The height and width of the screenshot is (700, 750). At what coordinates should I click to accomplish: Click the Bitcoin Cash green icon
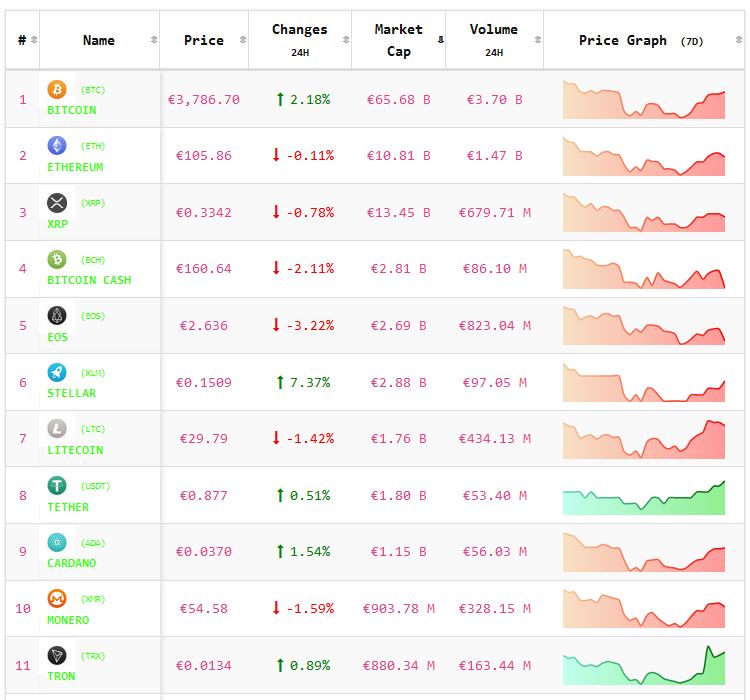pos(57,260)
